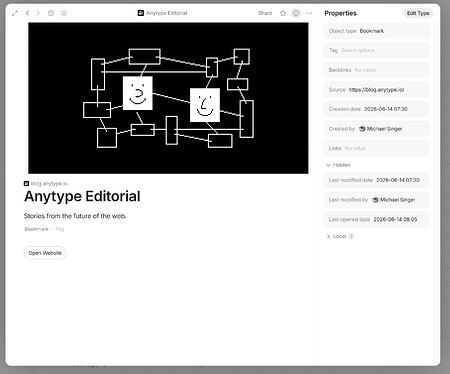
Task: Open the three-dots more menu
Action: pos(309,13)
